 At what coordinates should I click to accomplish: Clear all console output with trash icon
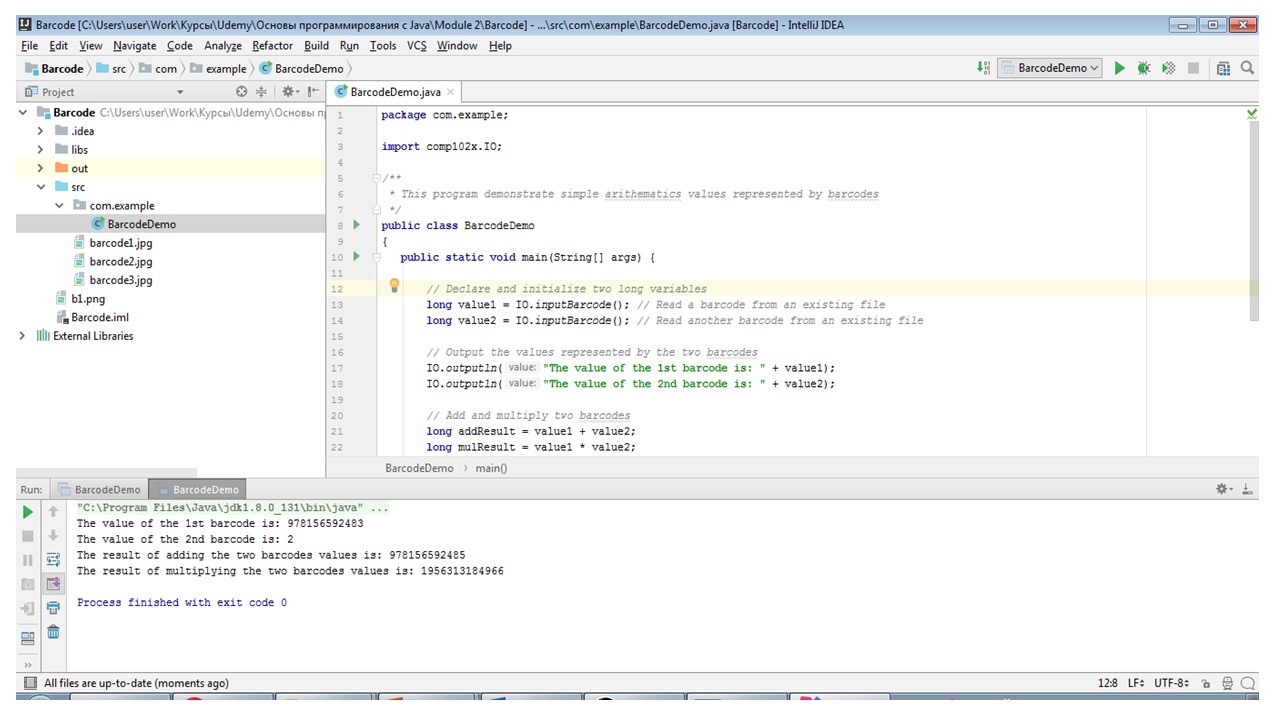click(53, 632)
